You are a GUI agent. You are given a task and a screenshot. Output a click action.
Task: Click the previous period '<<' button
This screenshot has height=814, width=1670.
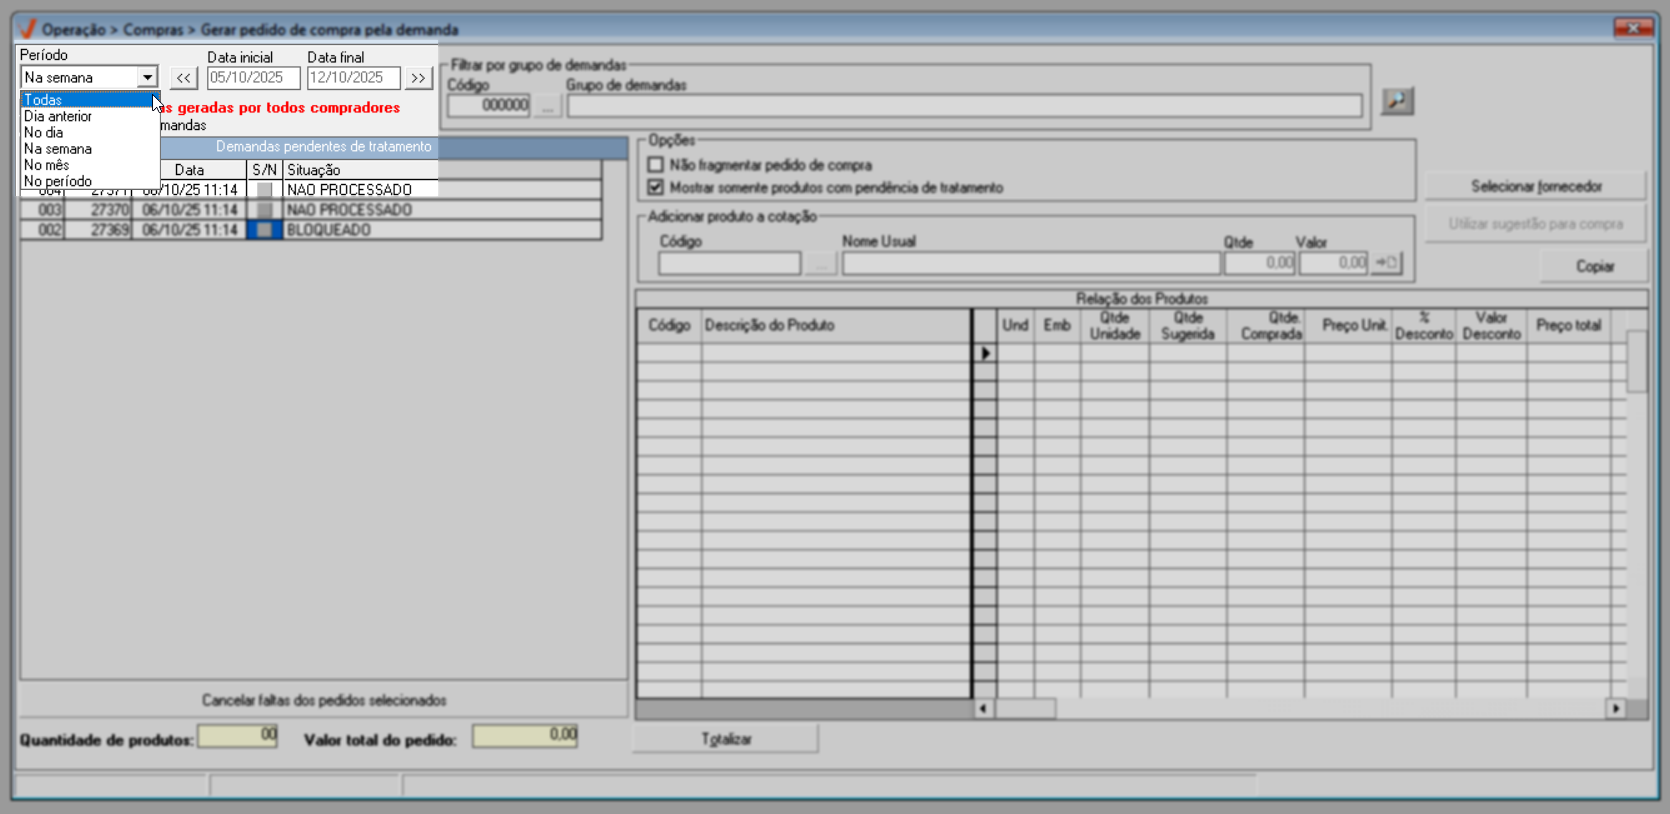[183, 78]
